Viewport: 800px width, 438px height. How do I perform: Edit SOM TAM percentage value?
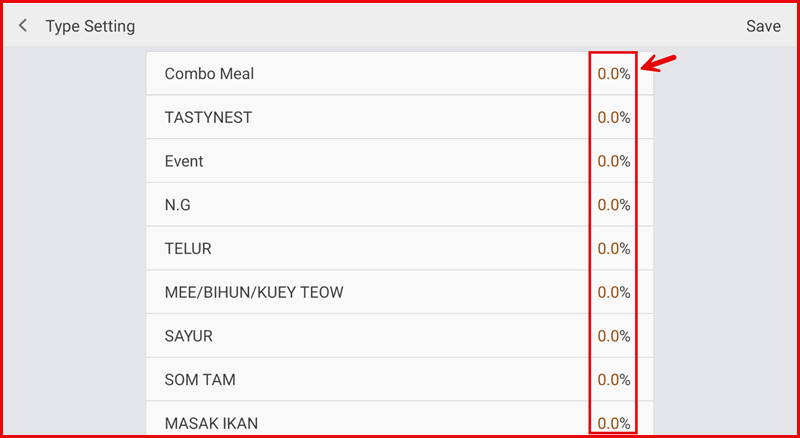point(613,380)
